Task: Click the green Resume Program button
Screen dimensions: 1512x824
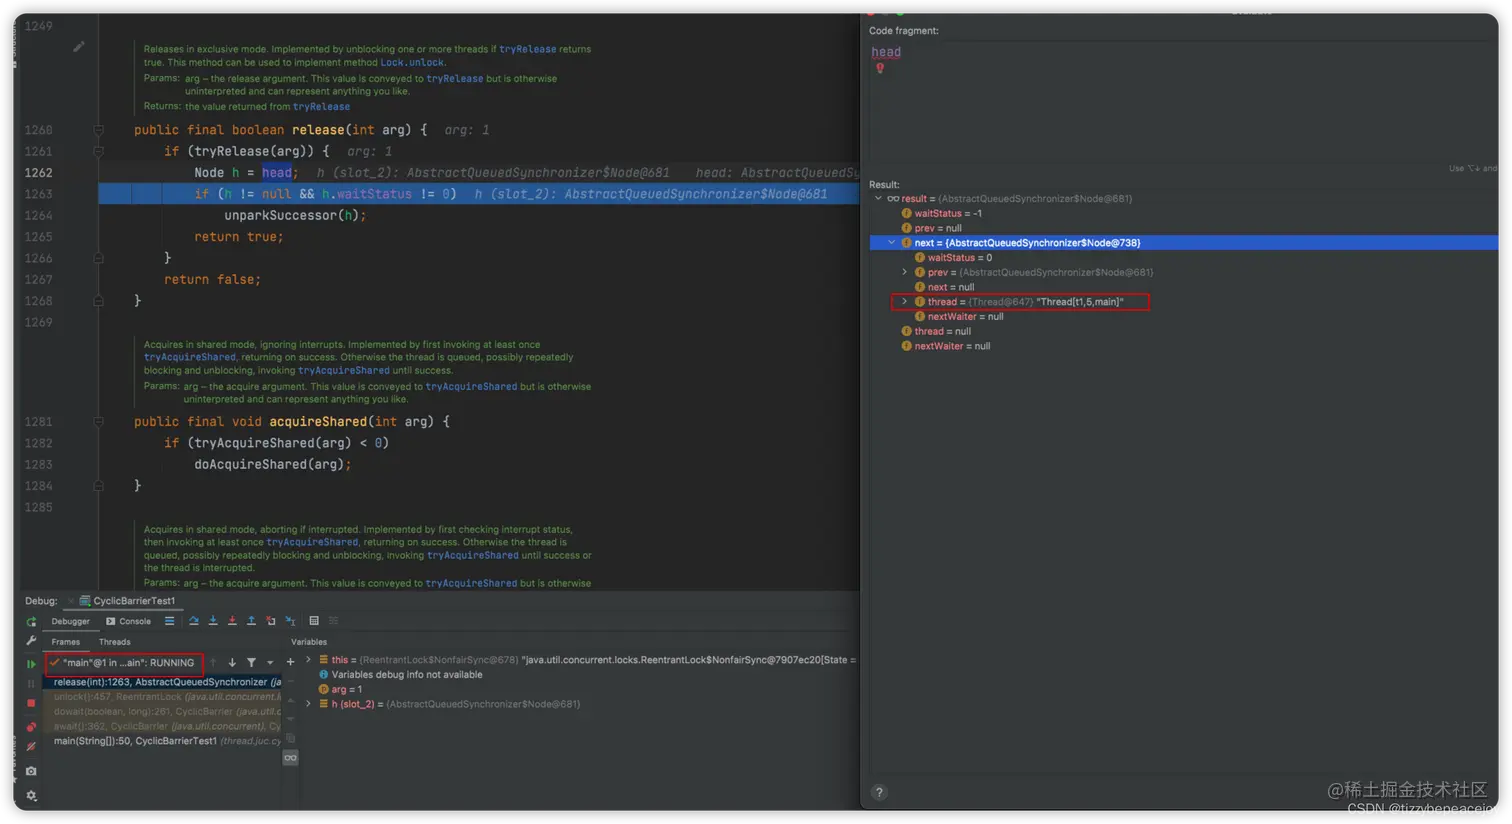Action: (31, 663)
